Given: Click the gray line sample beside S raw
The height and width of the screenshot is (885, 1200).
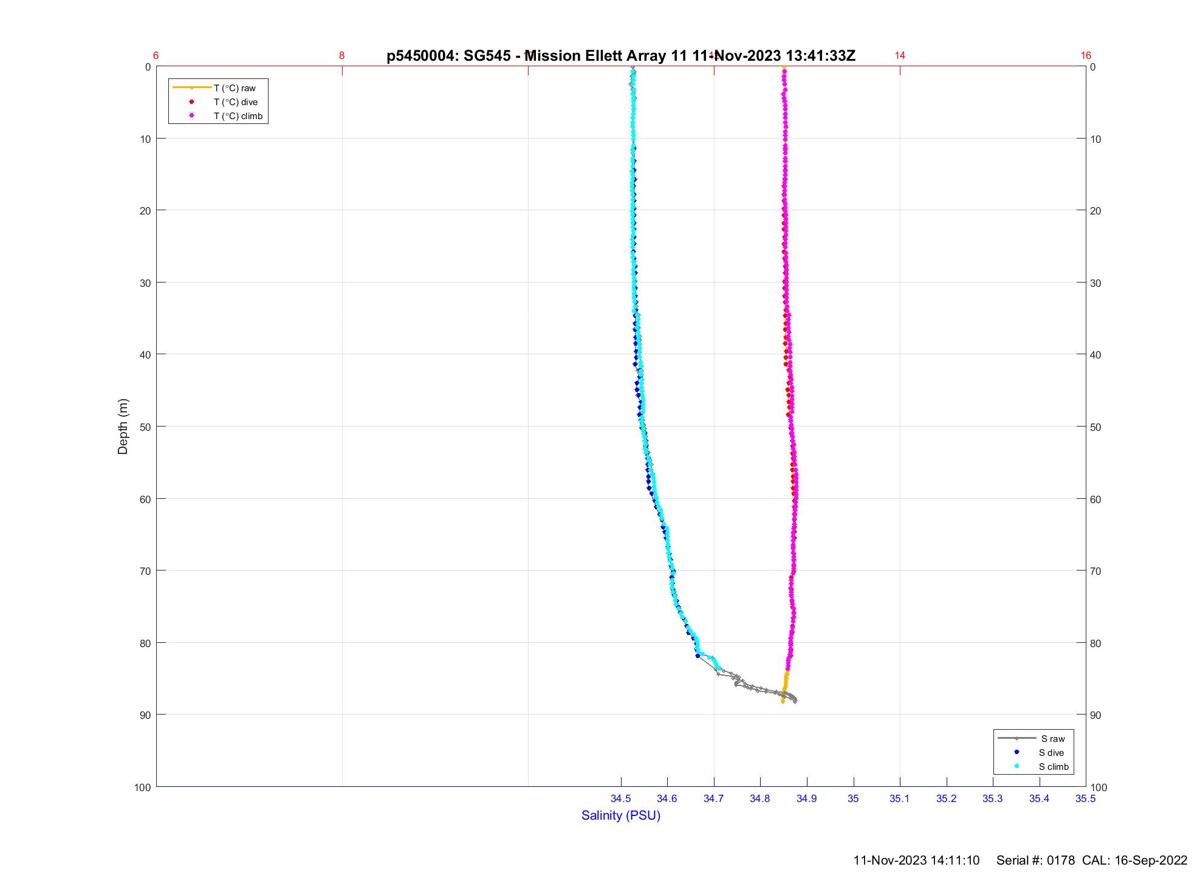Looking at the screenshot, I should point(1016,738).
